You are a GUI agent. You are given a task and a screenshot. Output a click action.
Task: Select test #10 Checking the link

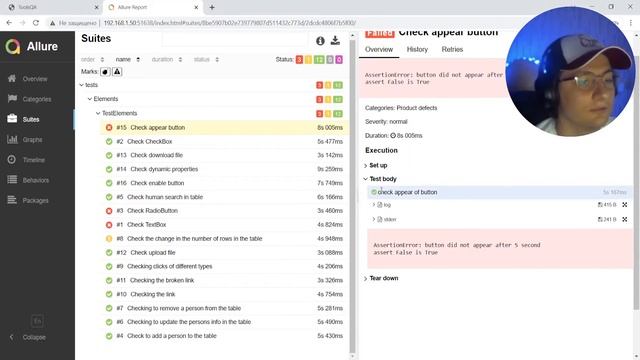224,294
